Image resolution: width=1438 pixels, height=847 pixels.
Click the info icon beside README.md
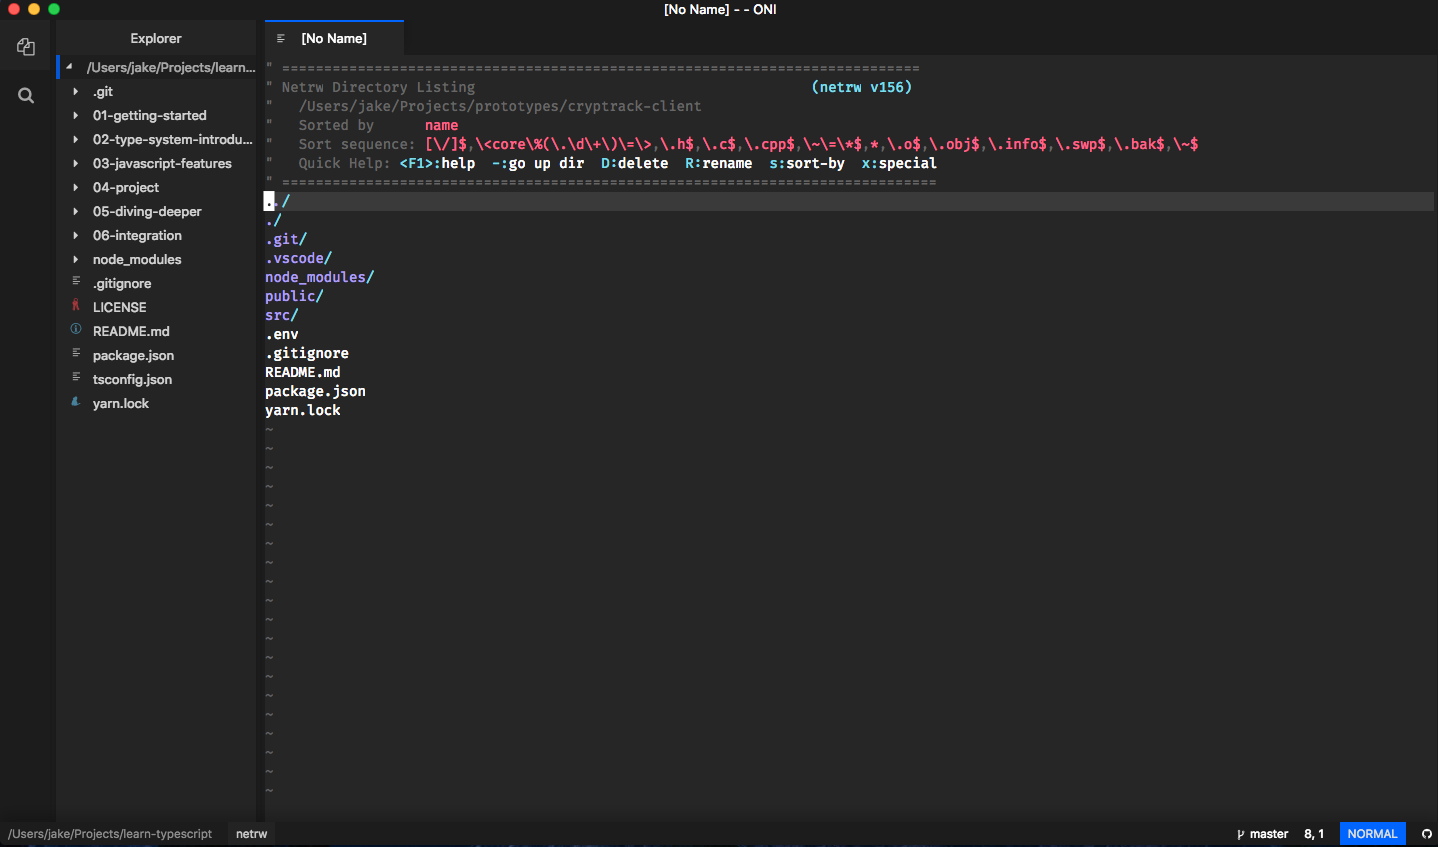(76, 330)
